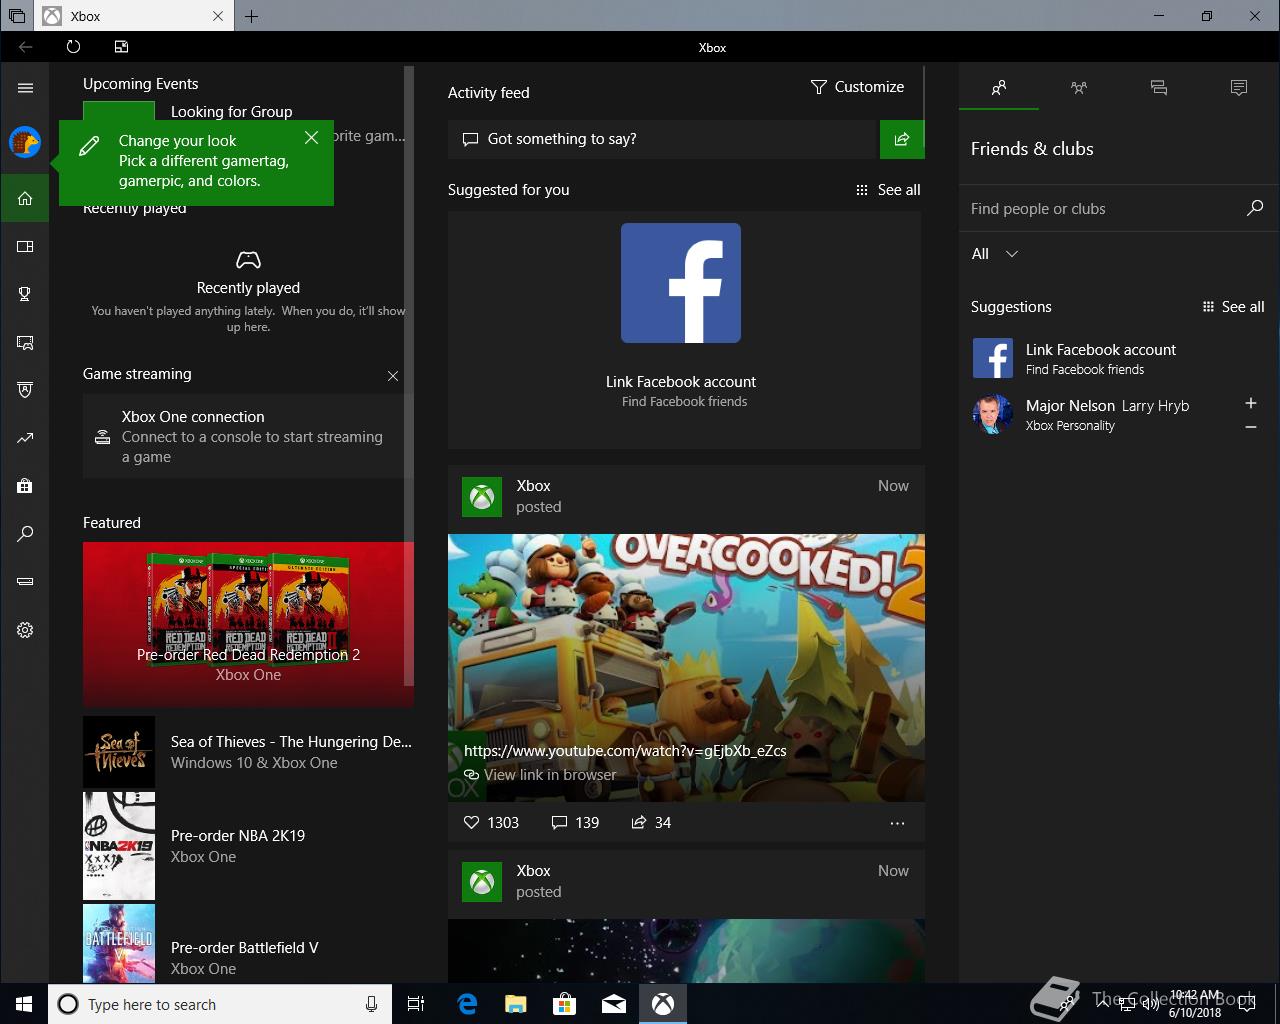Viewport: 1280px width, 1024px height.
Task: Open Pre-order NBA 2K19 featured item
Action: 248,846
